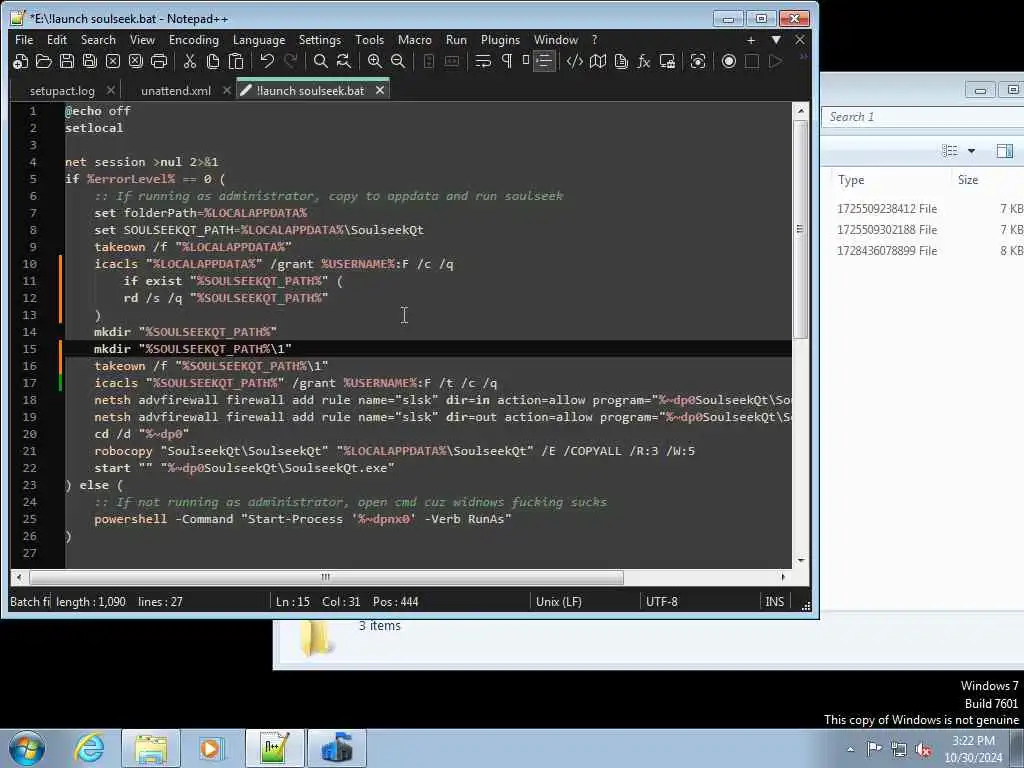Screen dimensions: 1024x768
Task: Click the Copy toolbar icon
Action: (x=213, y=61)
